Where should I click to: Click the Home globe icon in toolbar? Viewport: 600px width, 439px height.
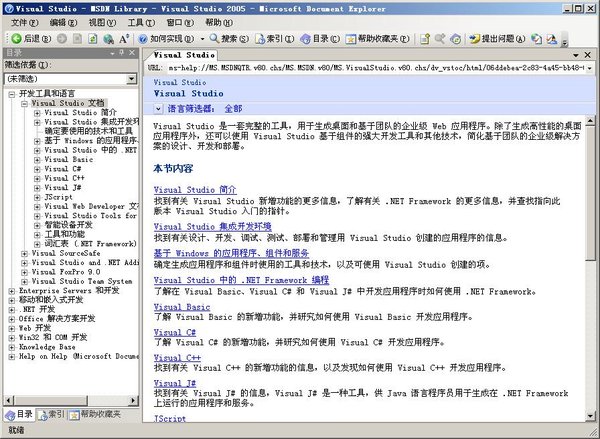coord(108,38)
